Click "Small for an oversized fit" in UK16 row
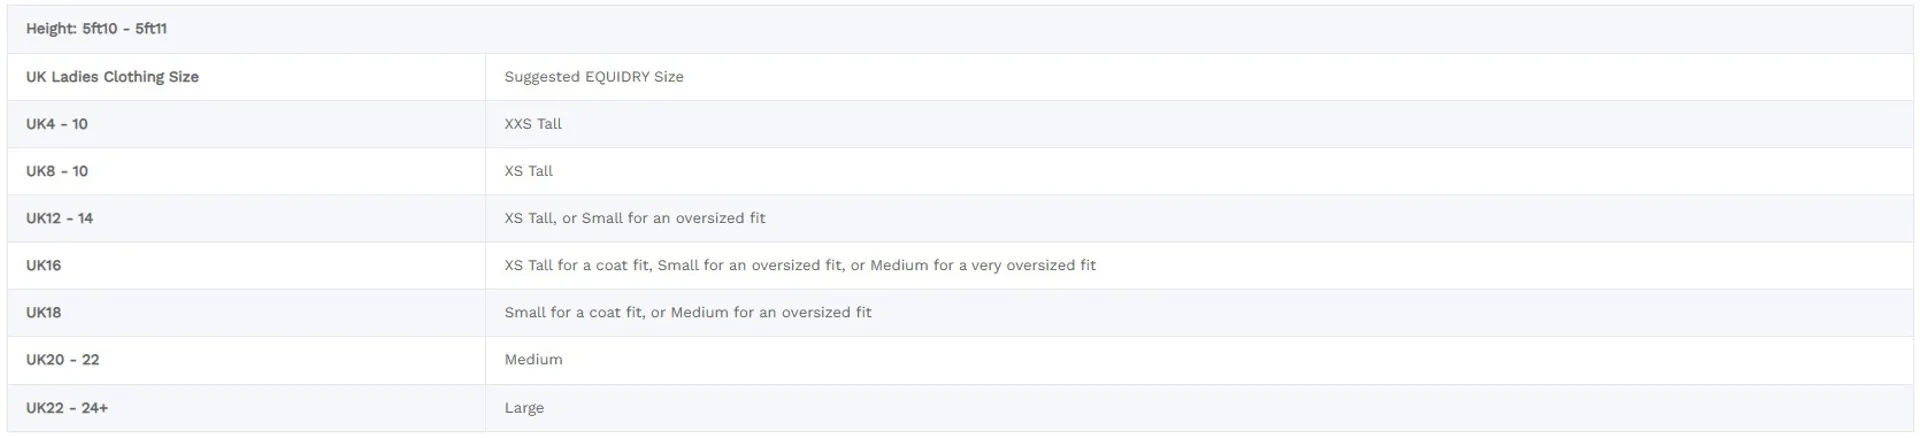 [750, 265]
